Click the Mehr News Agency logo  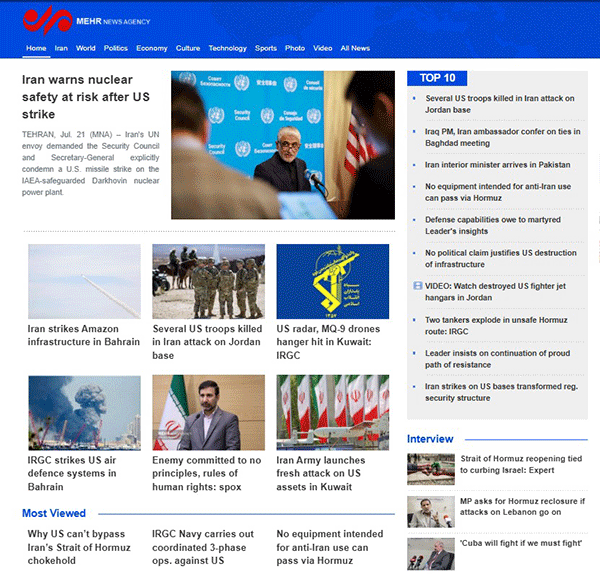[86, 21]
